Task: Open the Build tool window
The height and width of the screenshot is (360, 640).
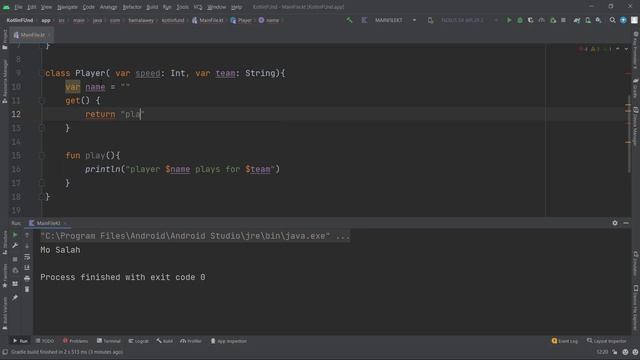Action: pos(164,341)
